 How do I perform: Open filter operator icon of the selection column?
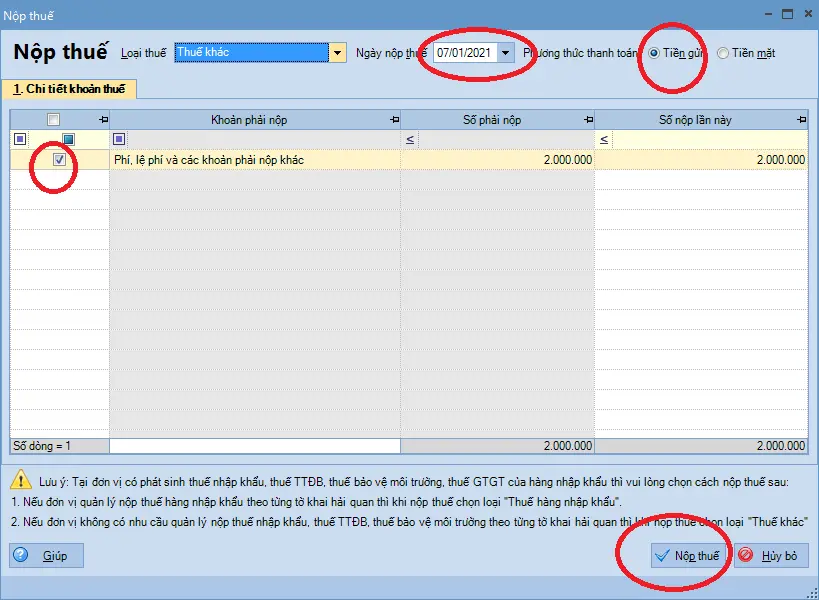pos(20,139)
